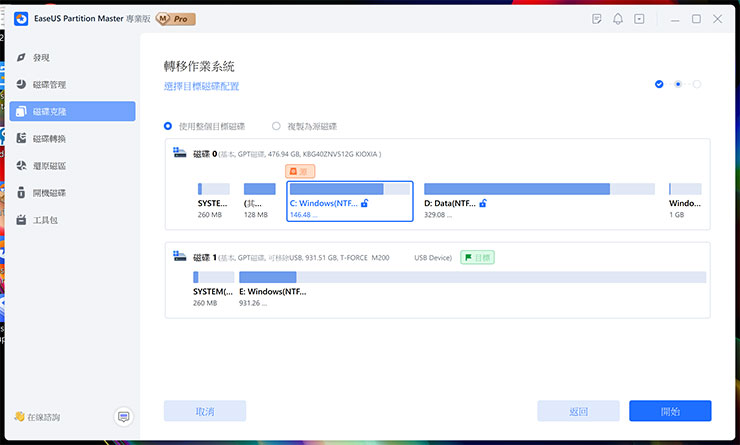The image size is (740, 445).
Task: Click the lock icon on D: Data
Action: pos(483,203)
